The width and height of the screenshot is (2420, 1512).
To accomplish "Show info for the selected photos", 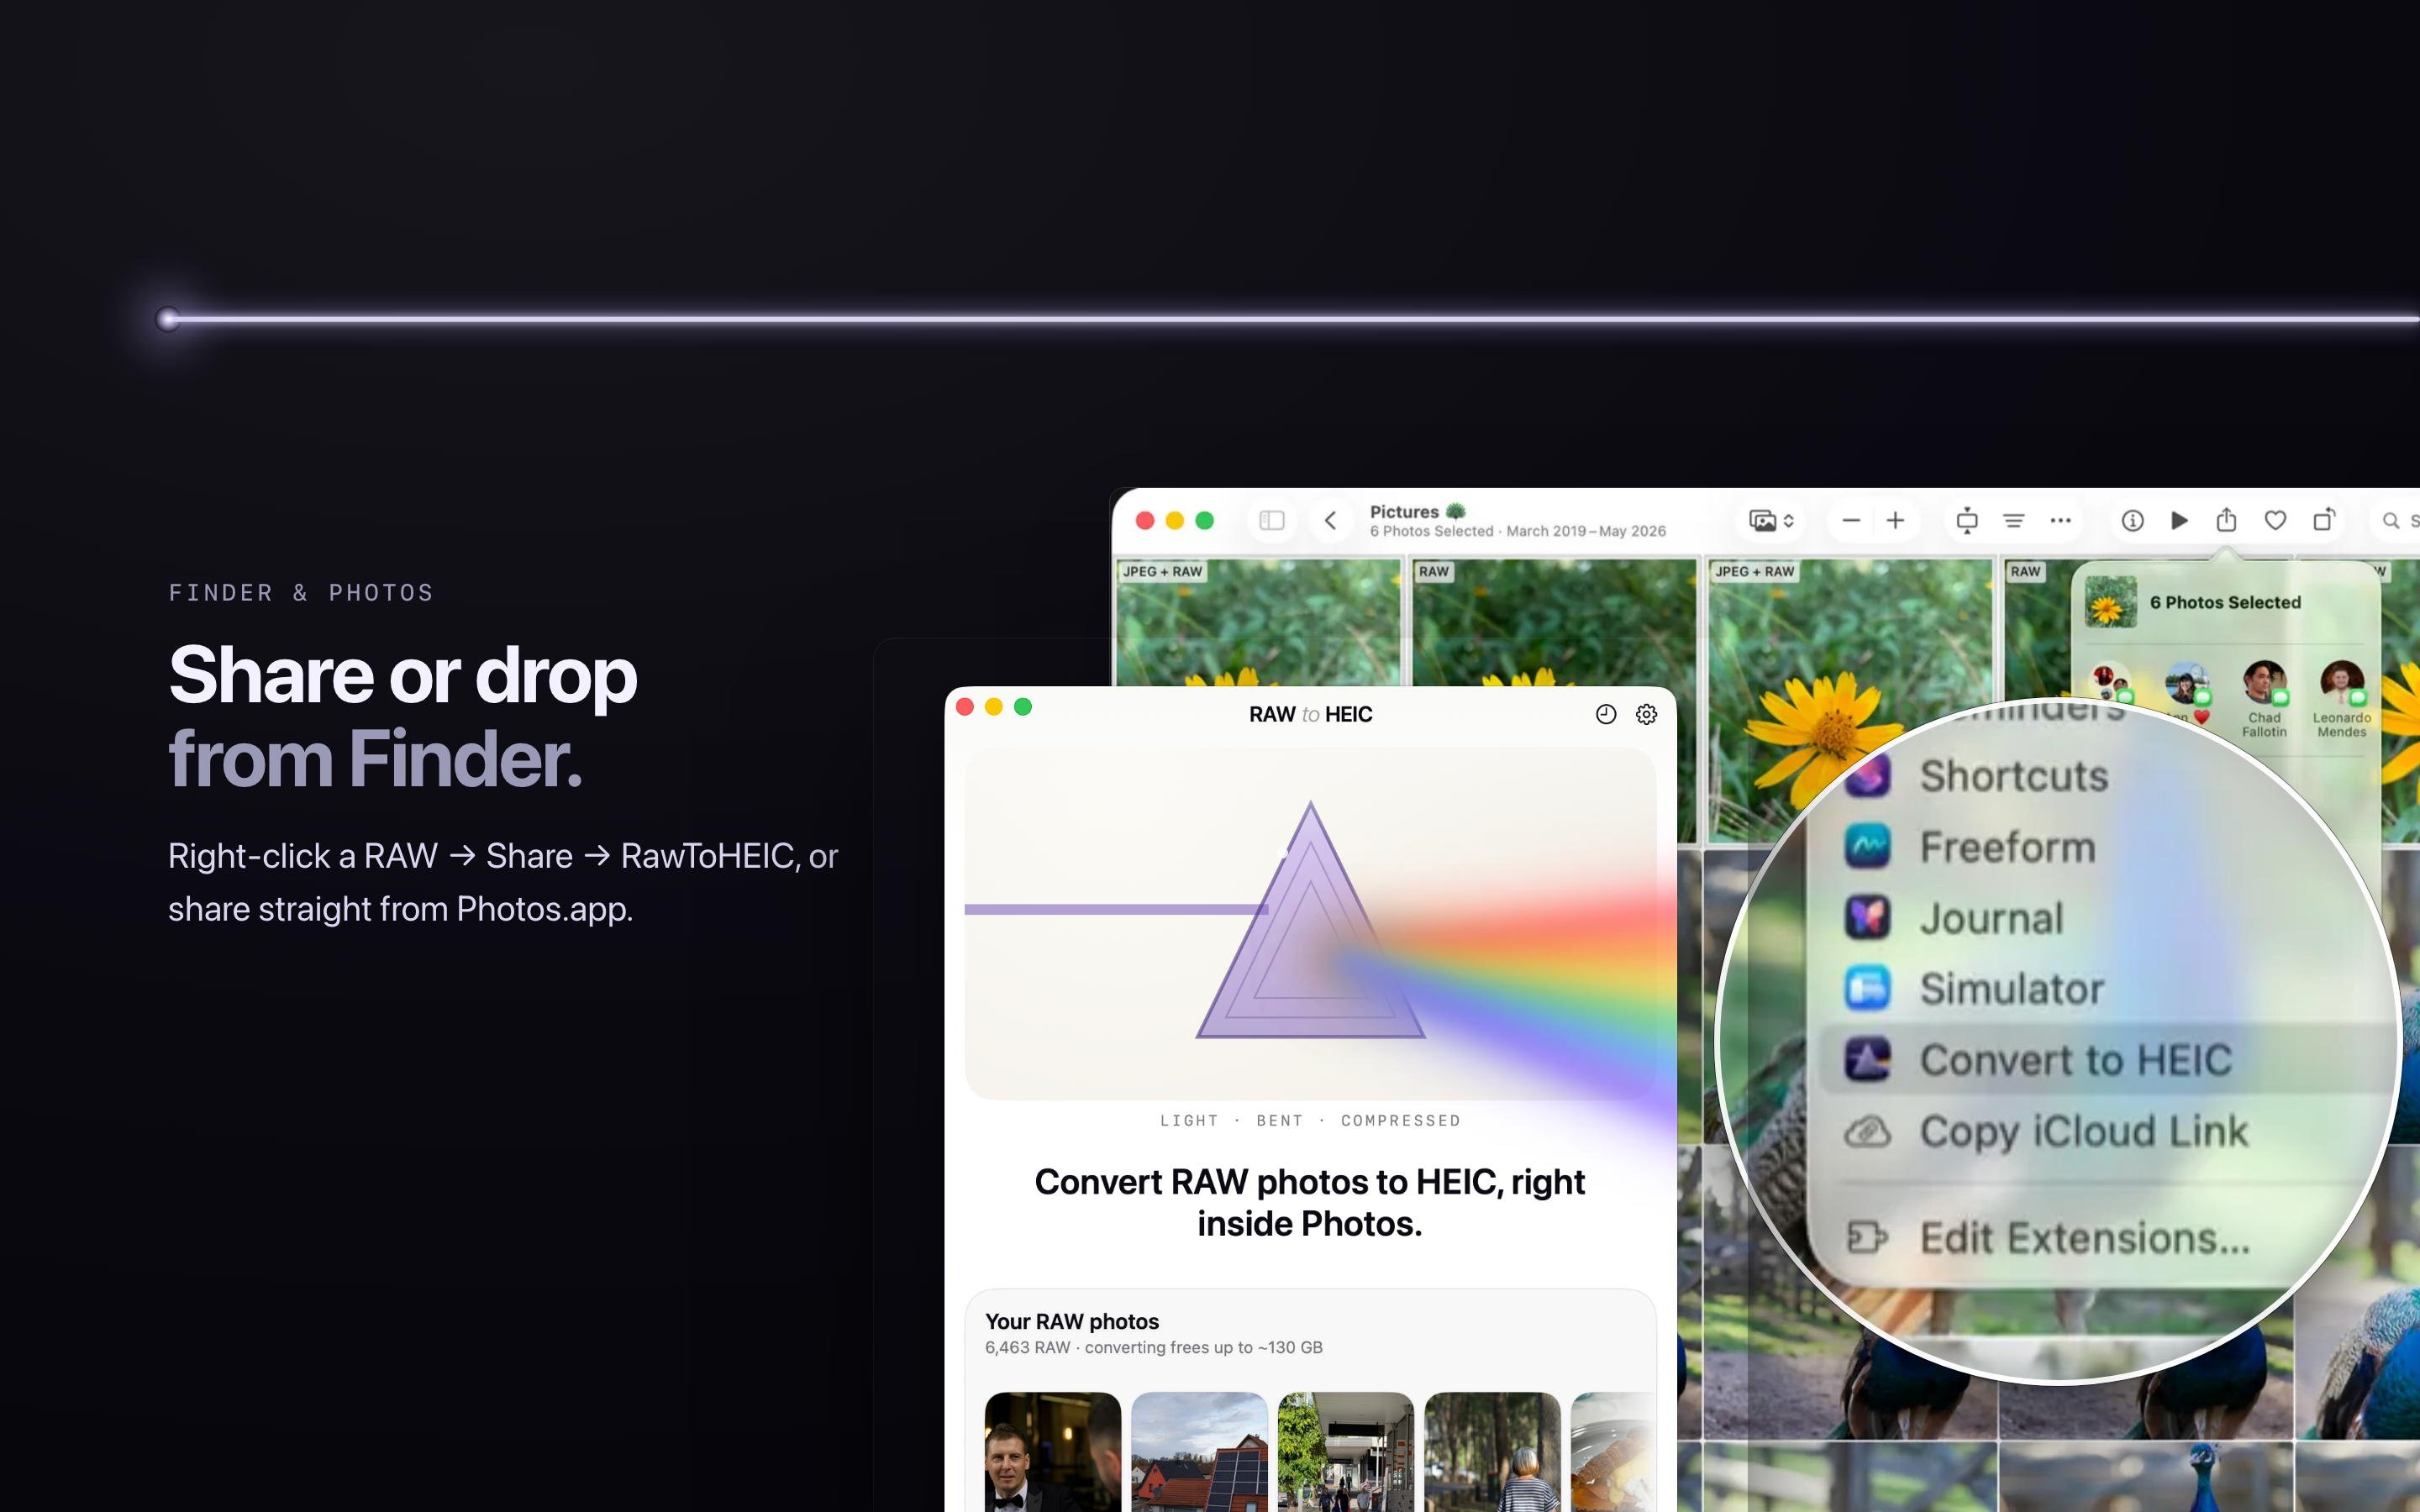I will 2133,520.
